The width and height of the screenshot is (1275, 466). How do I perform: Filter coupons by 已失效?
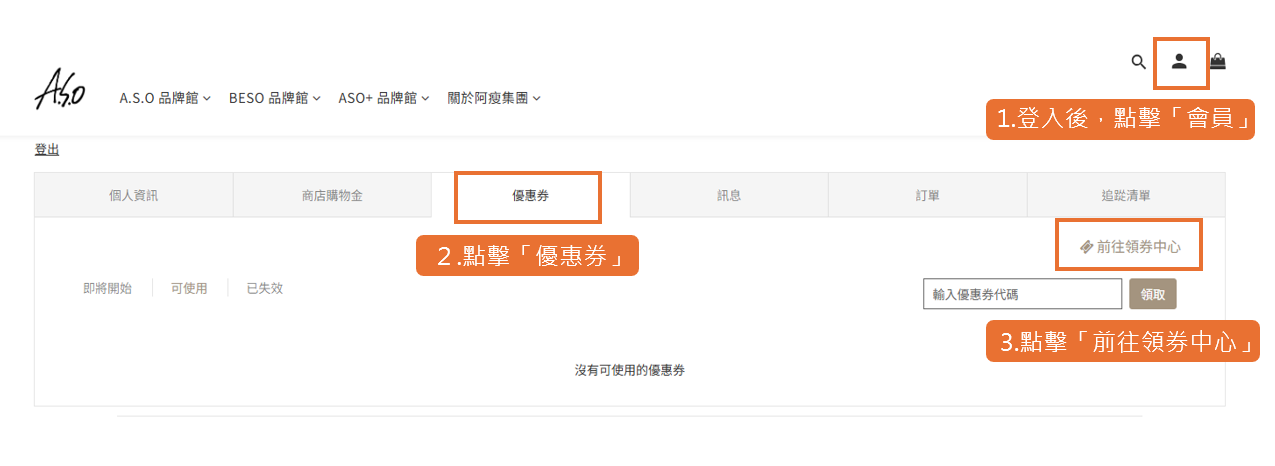(265, 288)
